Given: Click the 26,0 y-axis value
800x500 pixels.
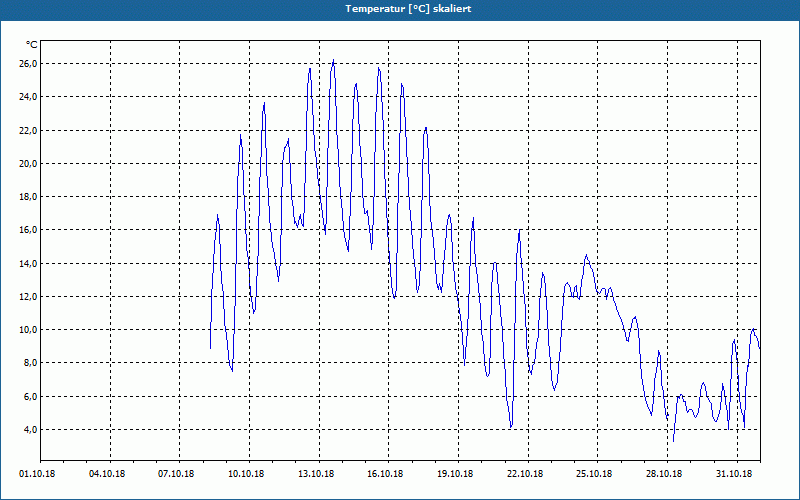Looking at the screenshot, I should [28, 64].
